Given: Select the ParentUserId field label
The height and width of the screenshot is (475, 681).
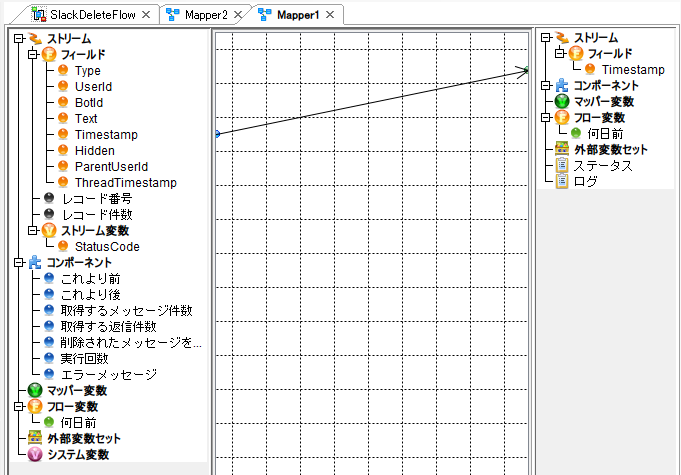Looking at the screenshot, I should [112, 167].
